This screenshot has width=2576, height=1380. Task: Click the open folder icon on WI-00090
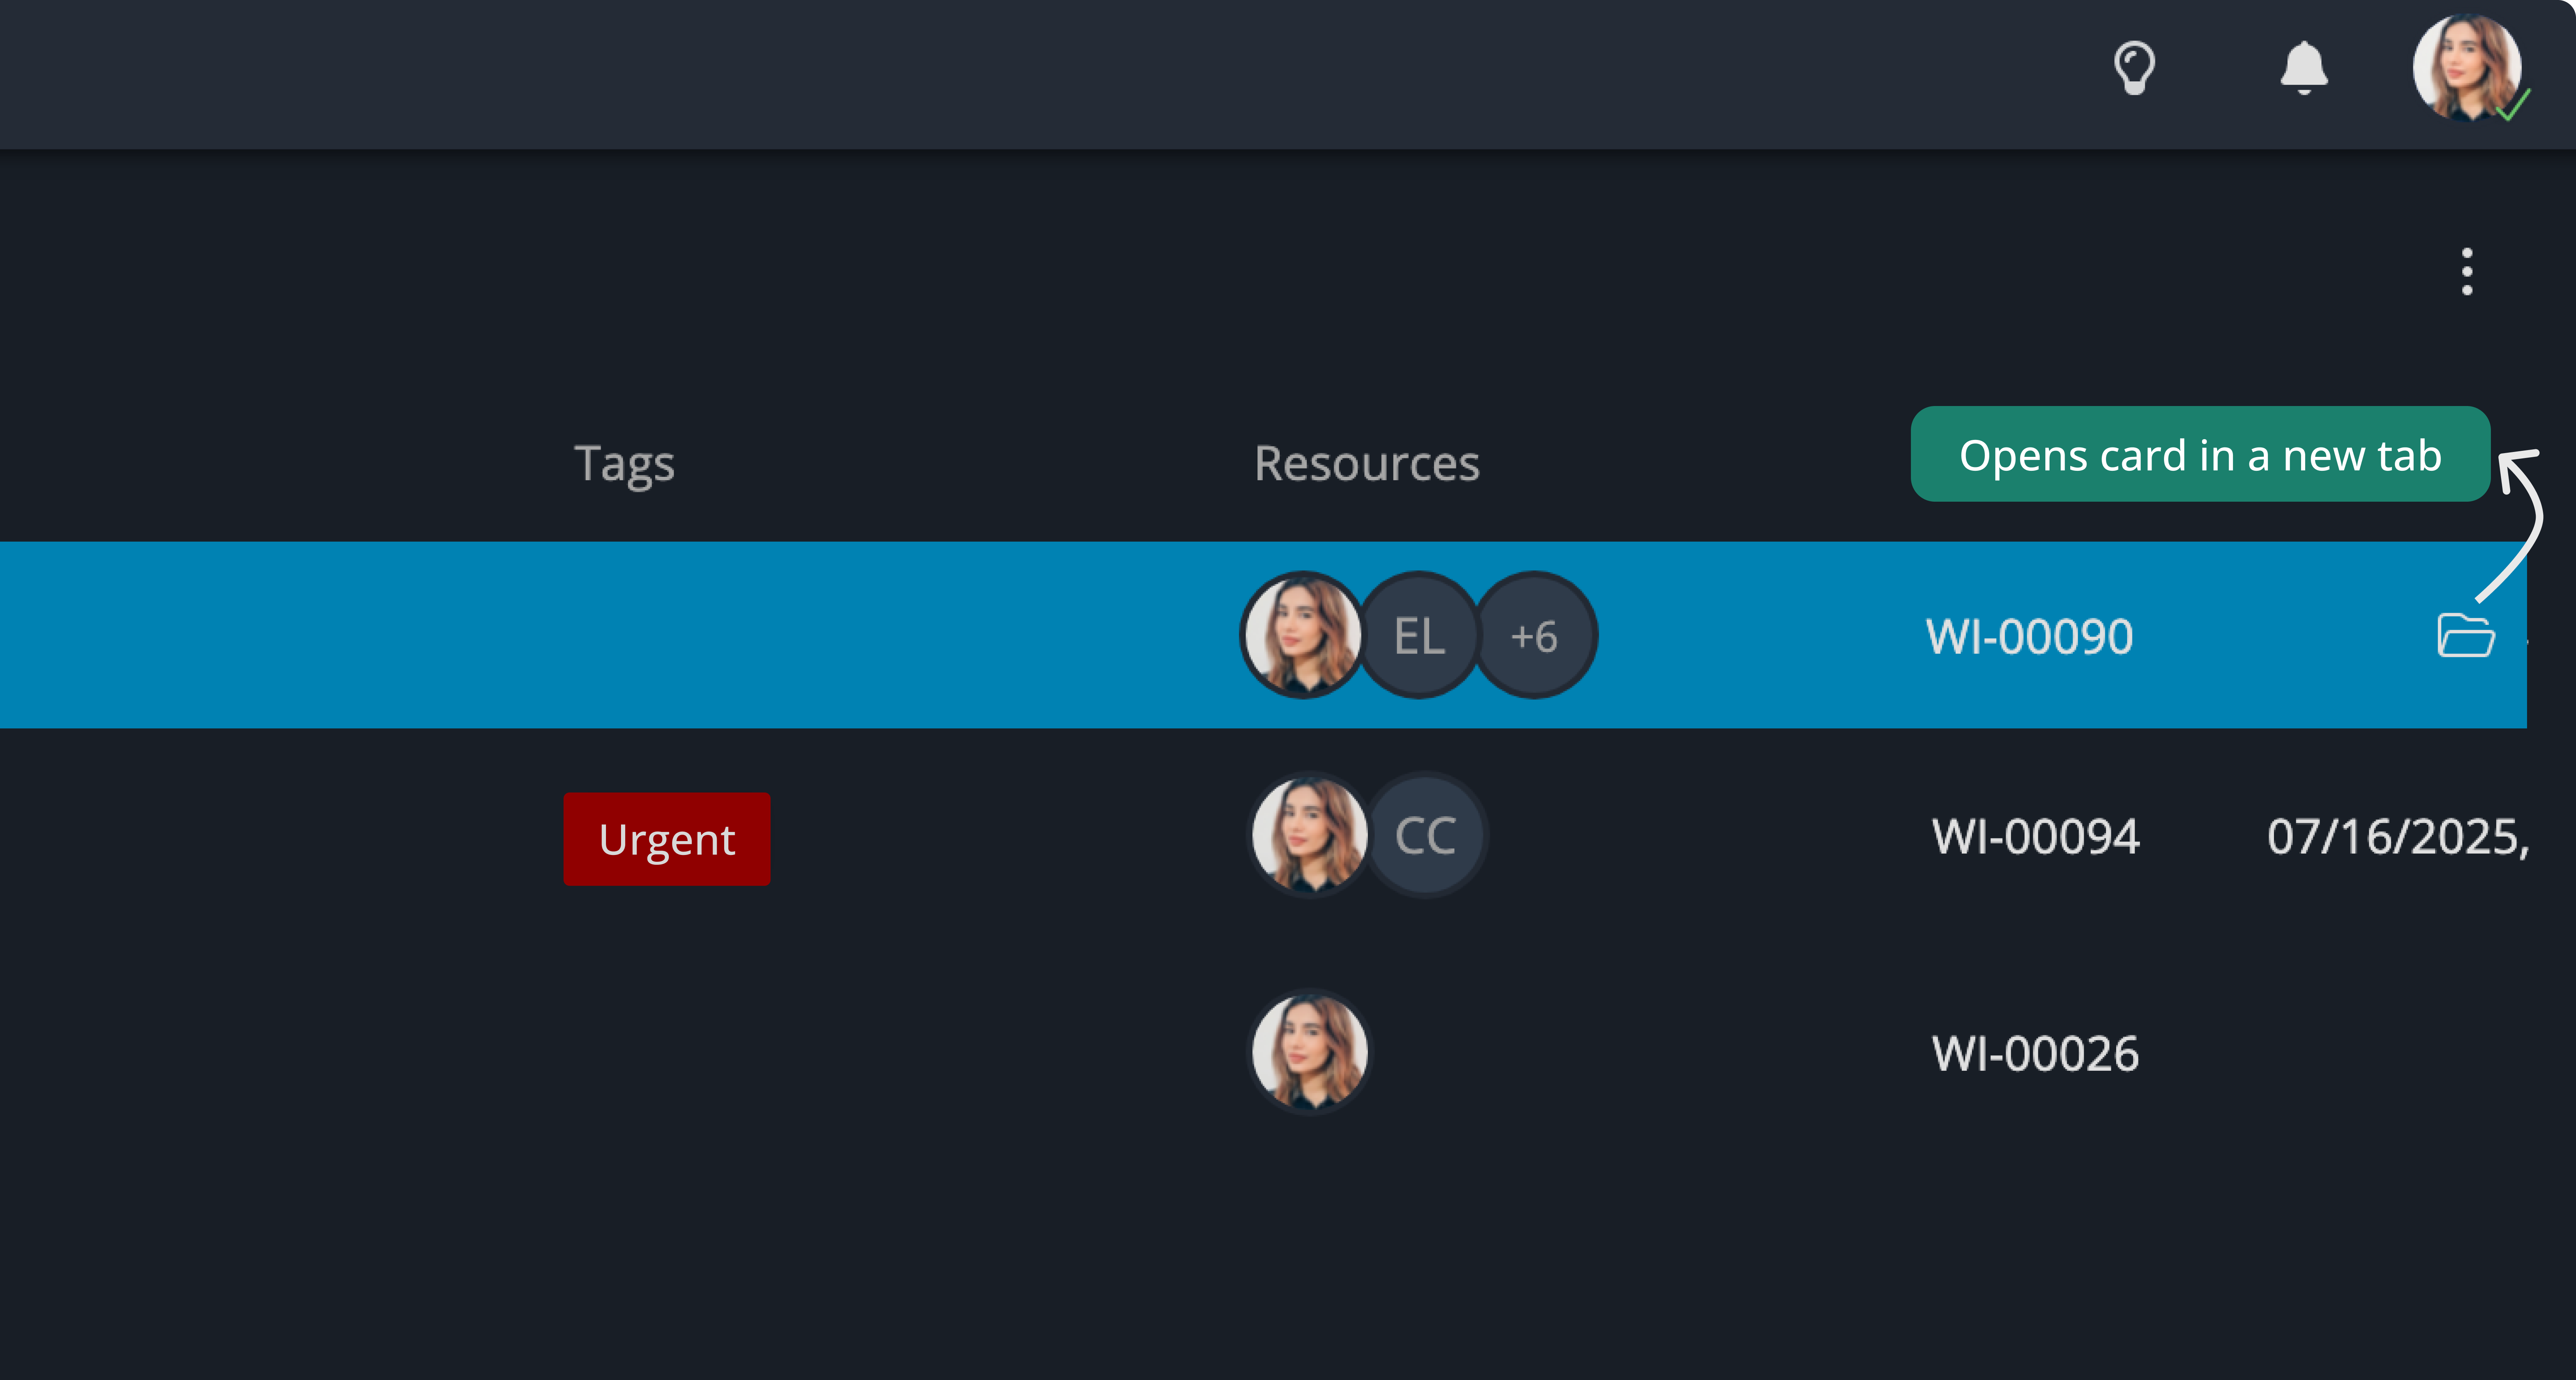pos(2465,636)
